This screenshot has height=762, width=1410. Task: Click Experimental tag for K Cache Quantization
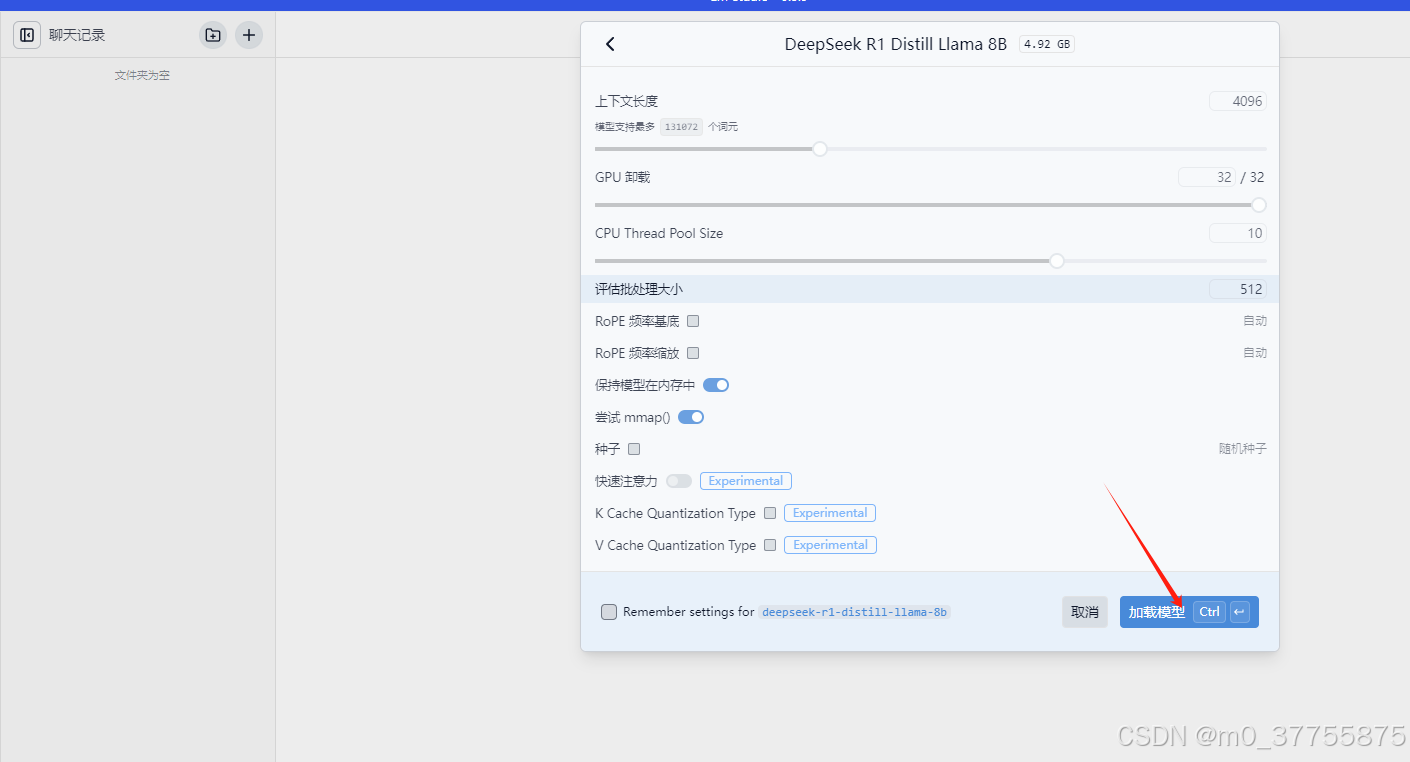coord(830,513)
